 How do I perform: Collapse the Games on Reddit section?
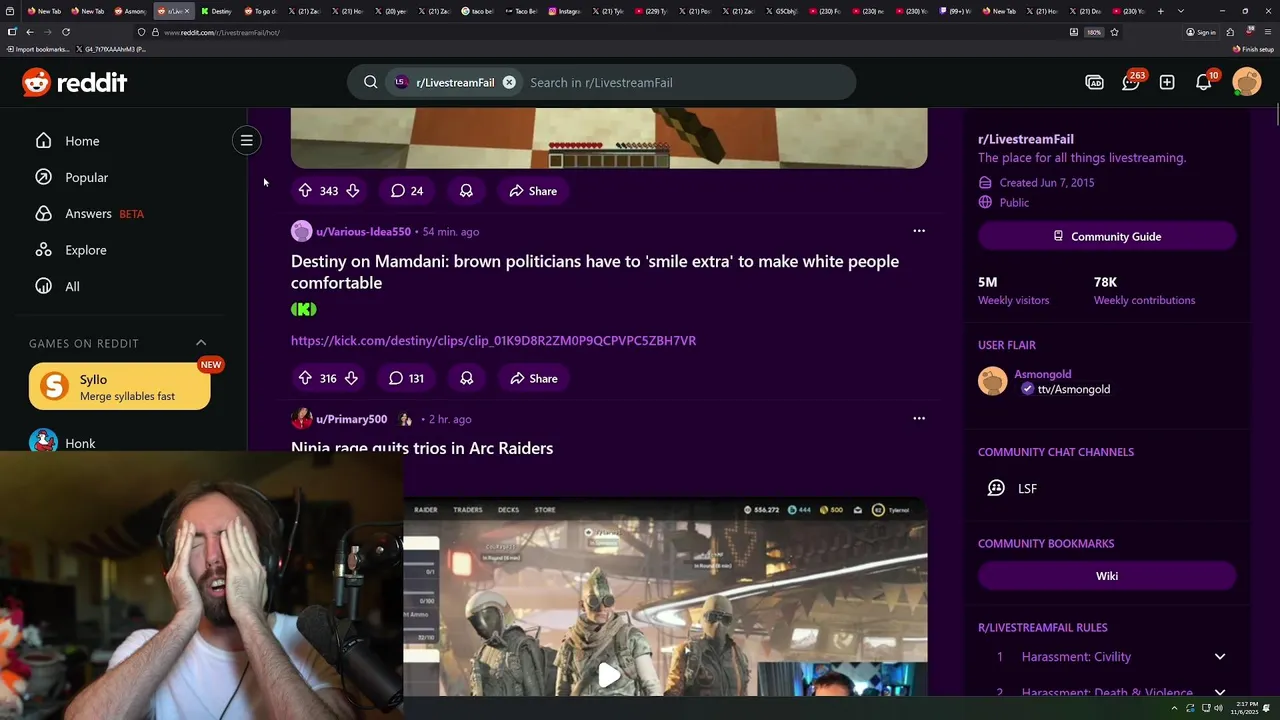201,343
